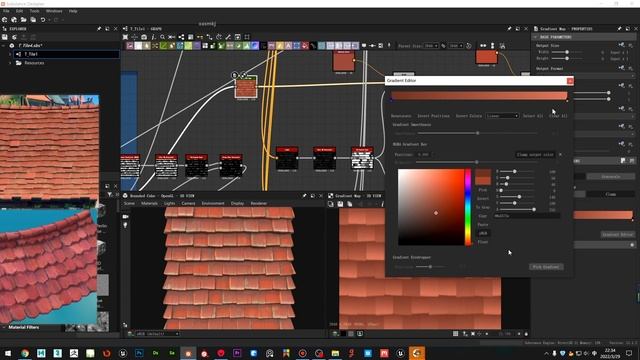Click the horizontal arrows icon in graph toolbar
The image size is (640, 360).
[483, 46]
